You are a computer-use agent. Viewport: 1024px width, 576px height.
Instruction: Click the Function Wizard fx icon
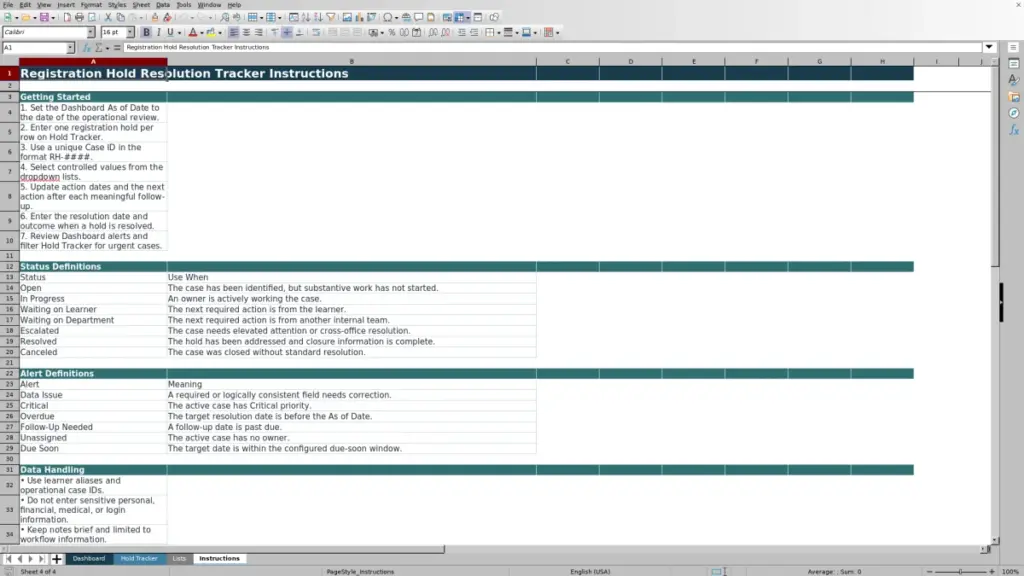(86, 48)
